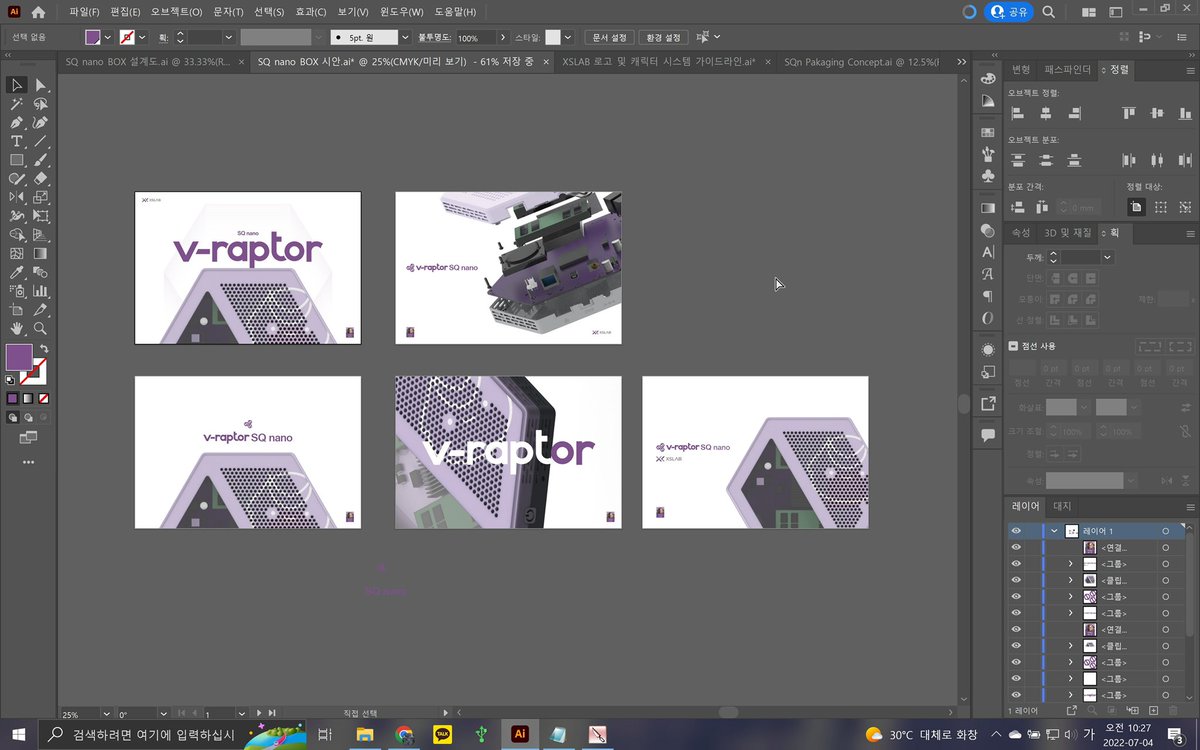Open the Symbols panel from dock
Image resolution: width=1200 pixels, height=750 pixels.
tap(988, 176)
